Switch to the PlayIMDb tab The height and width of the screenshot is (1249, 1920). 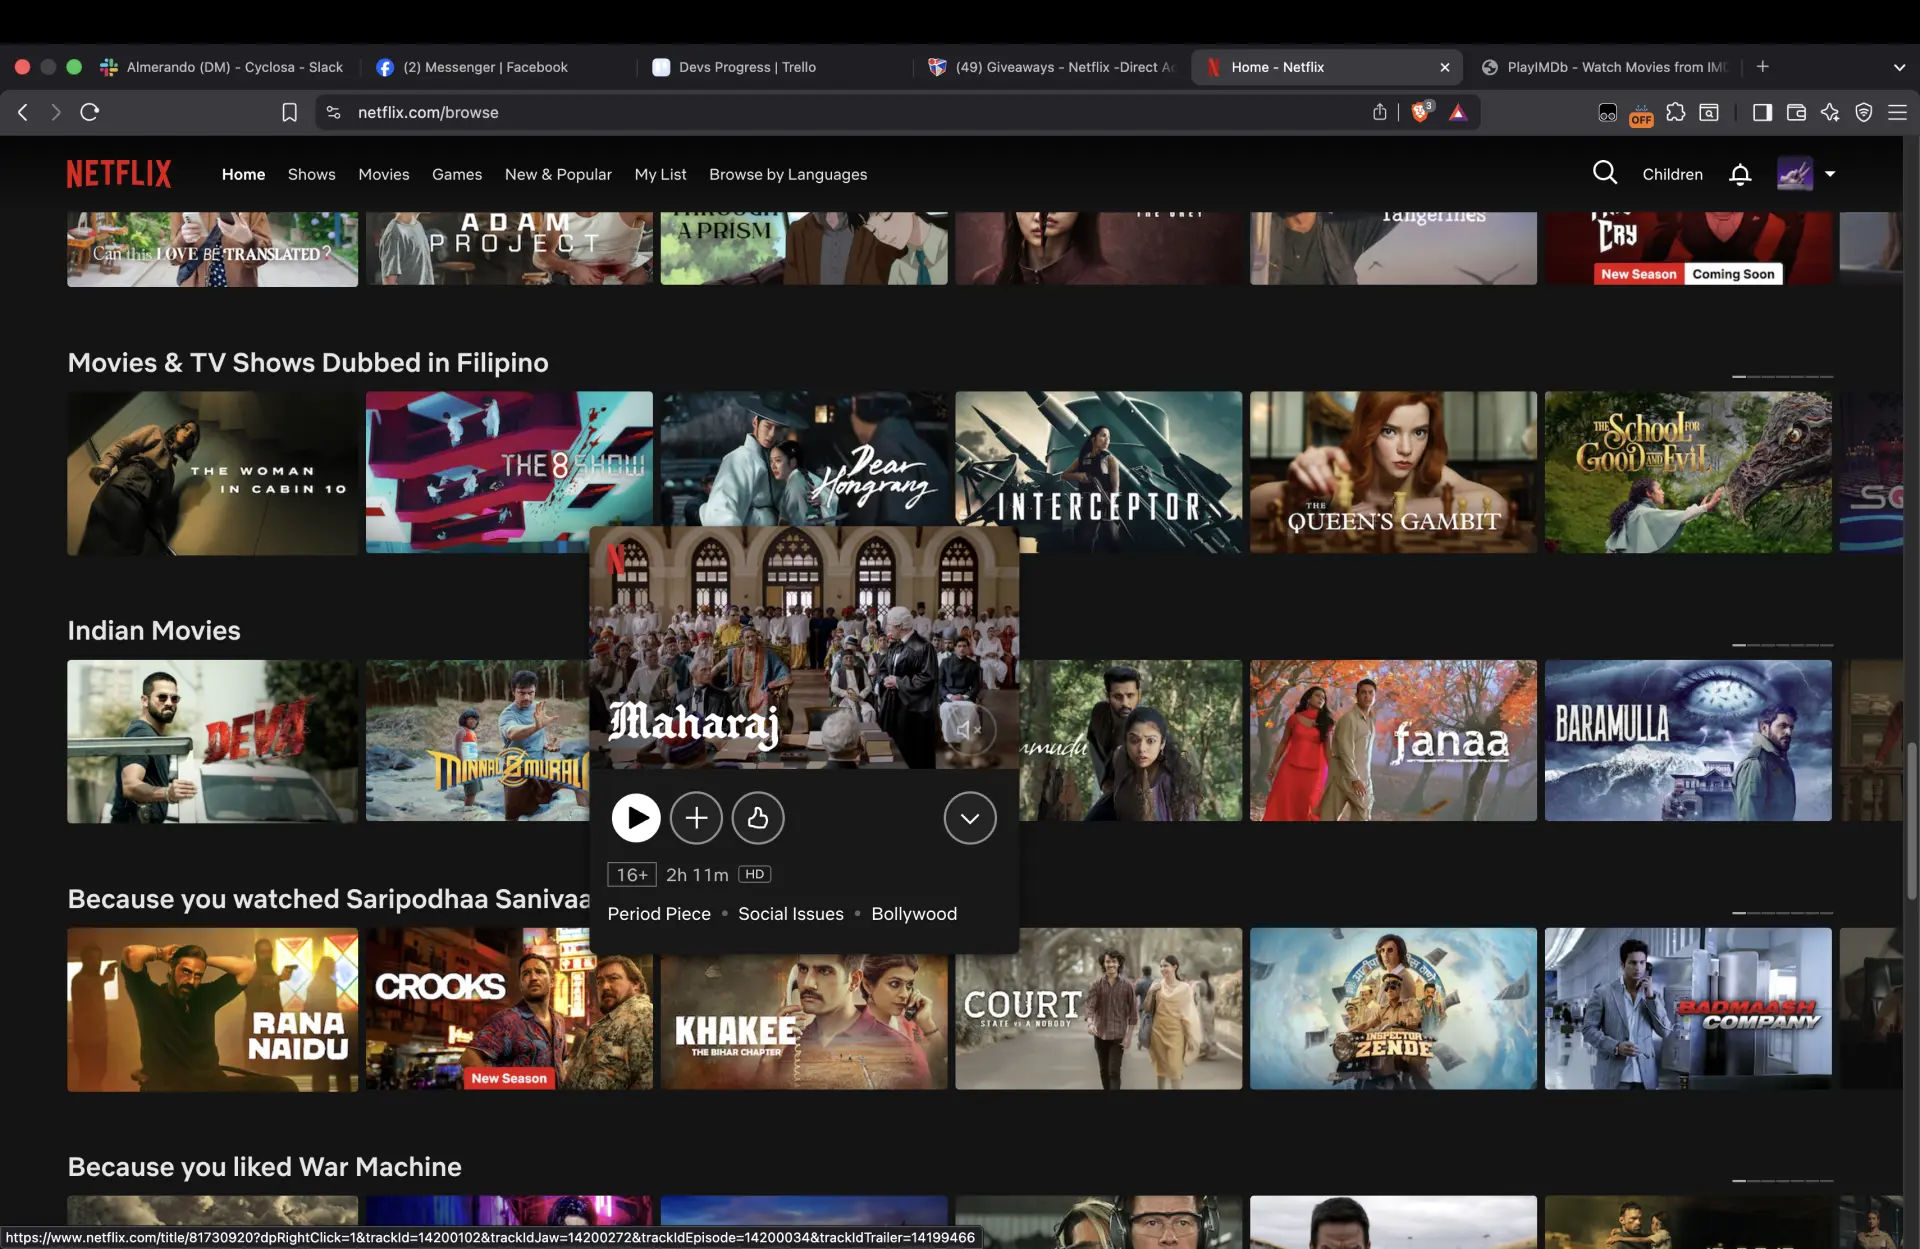(1605, 67)
